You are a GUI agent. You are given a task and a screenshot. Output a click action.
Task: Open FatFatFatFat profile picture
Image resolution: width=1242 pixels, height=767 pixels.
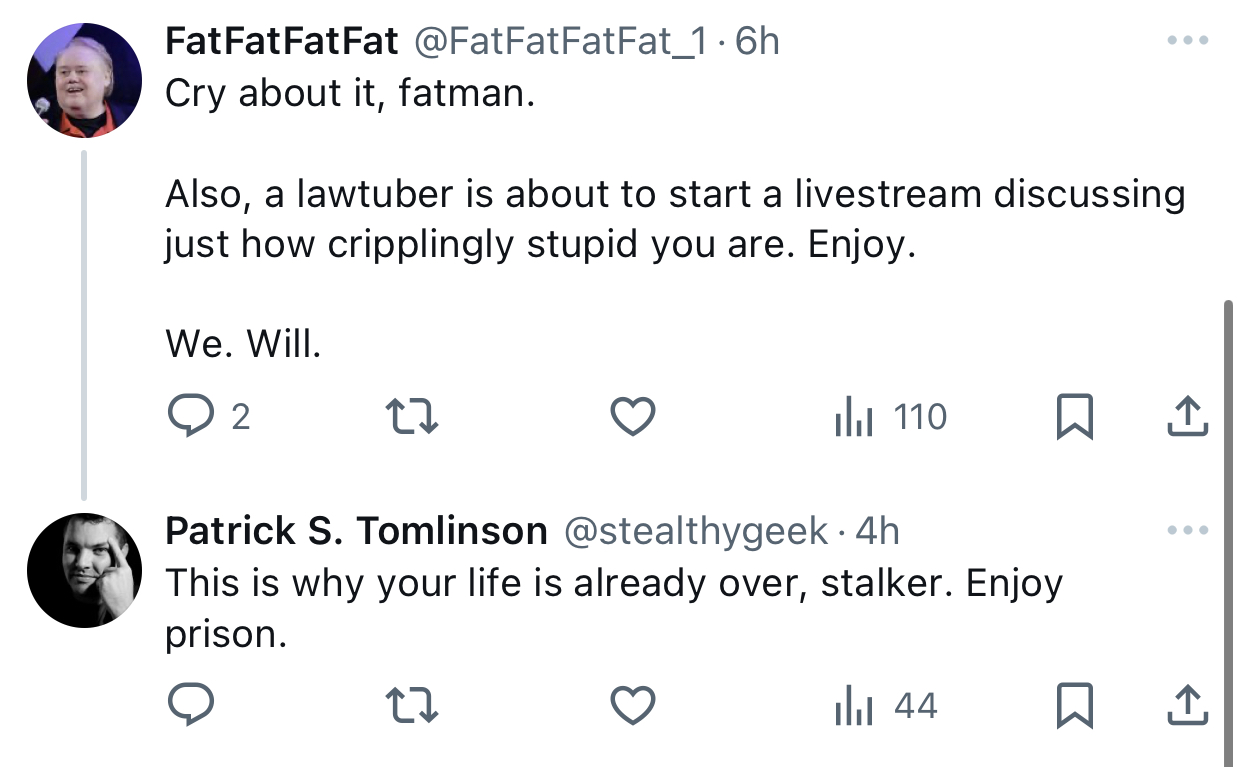click(x=84, y=79)
